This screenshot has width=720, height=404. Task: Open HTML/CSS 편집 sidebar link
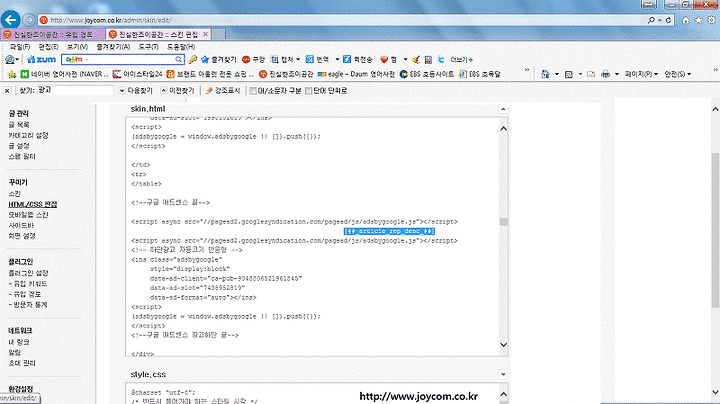pyautogui.click(x=33, y=204)
